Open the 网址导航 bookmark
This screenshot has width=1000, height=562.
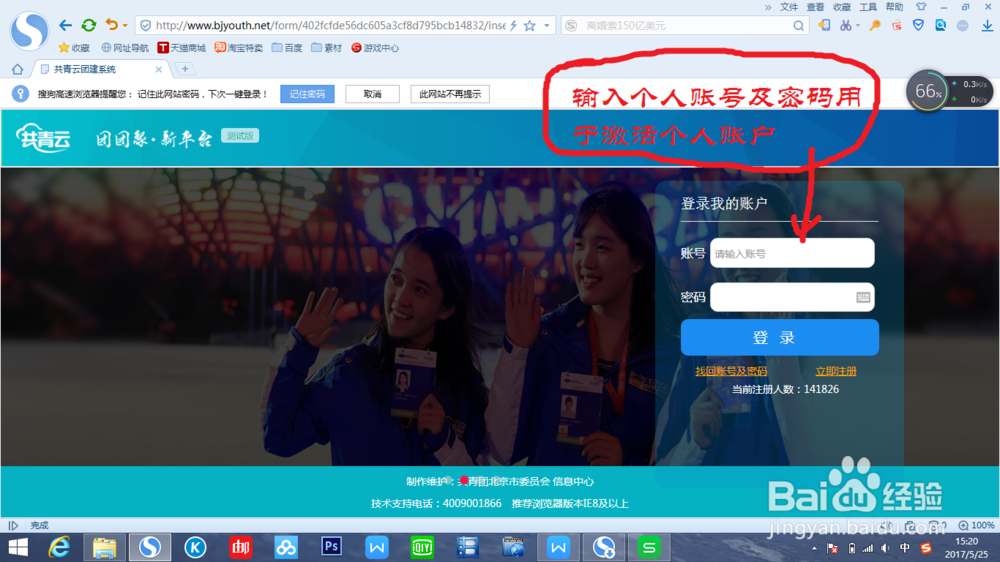click(125, 48)
